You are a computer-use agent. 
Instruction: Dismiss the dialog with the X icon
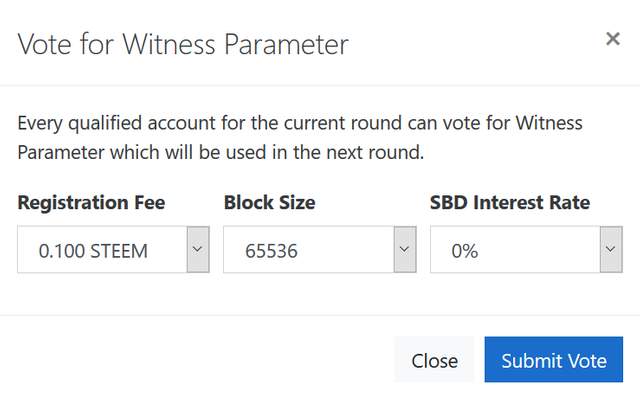pos(613,39)
